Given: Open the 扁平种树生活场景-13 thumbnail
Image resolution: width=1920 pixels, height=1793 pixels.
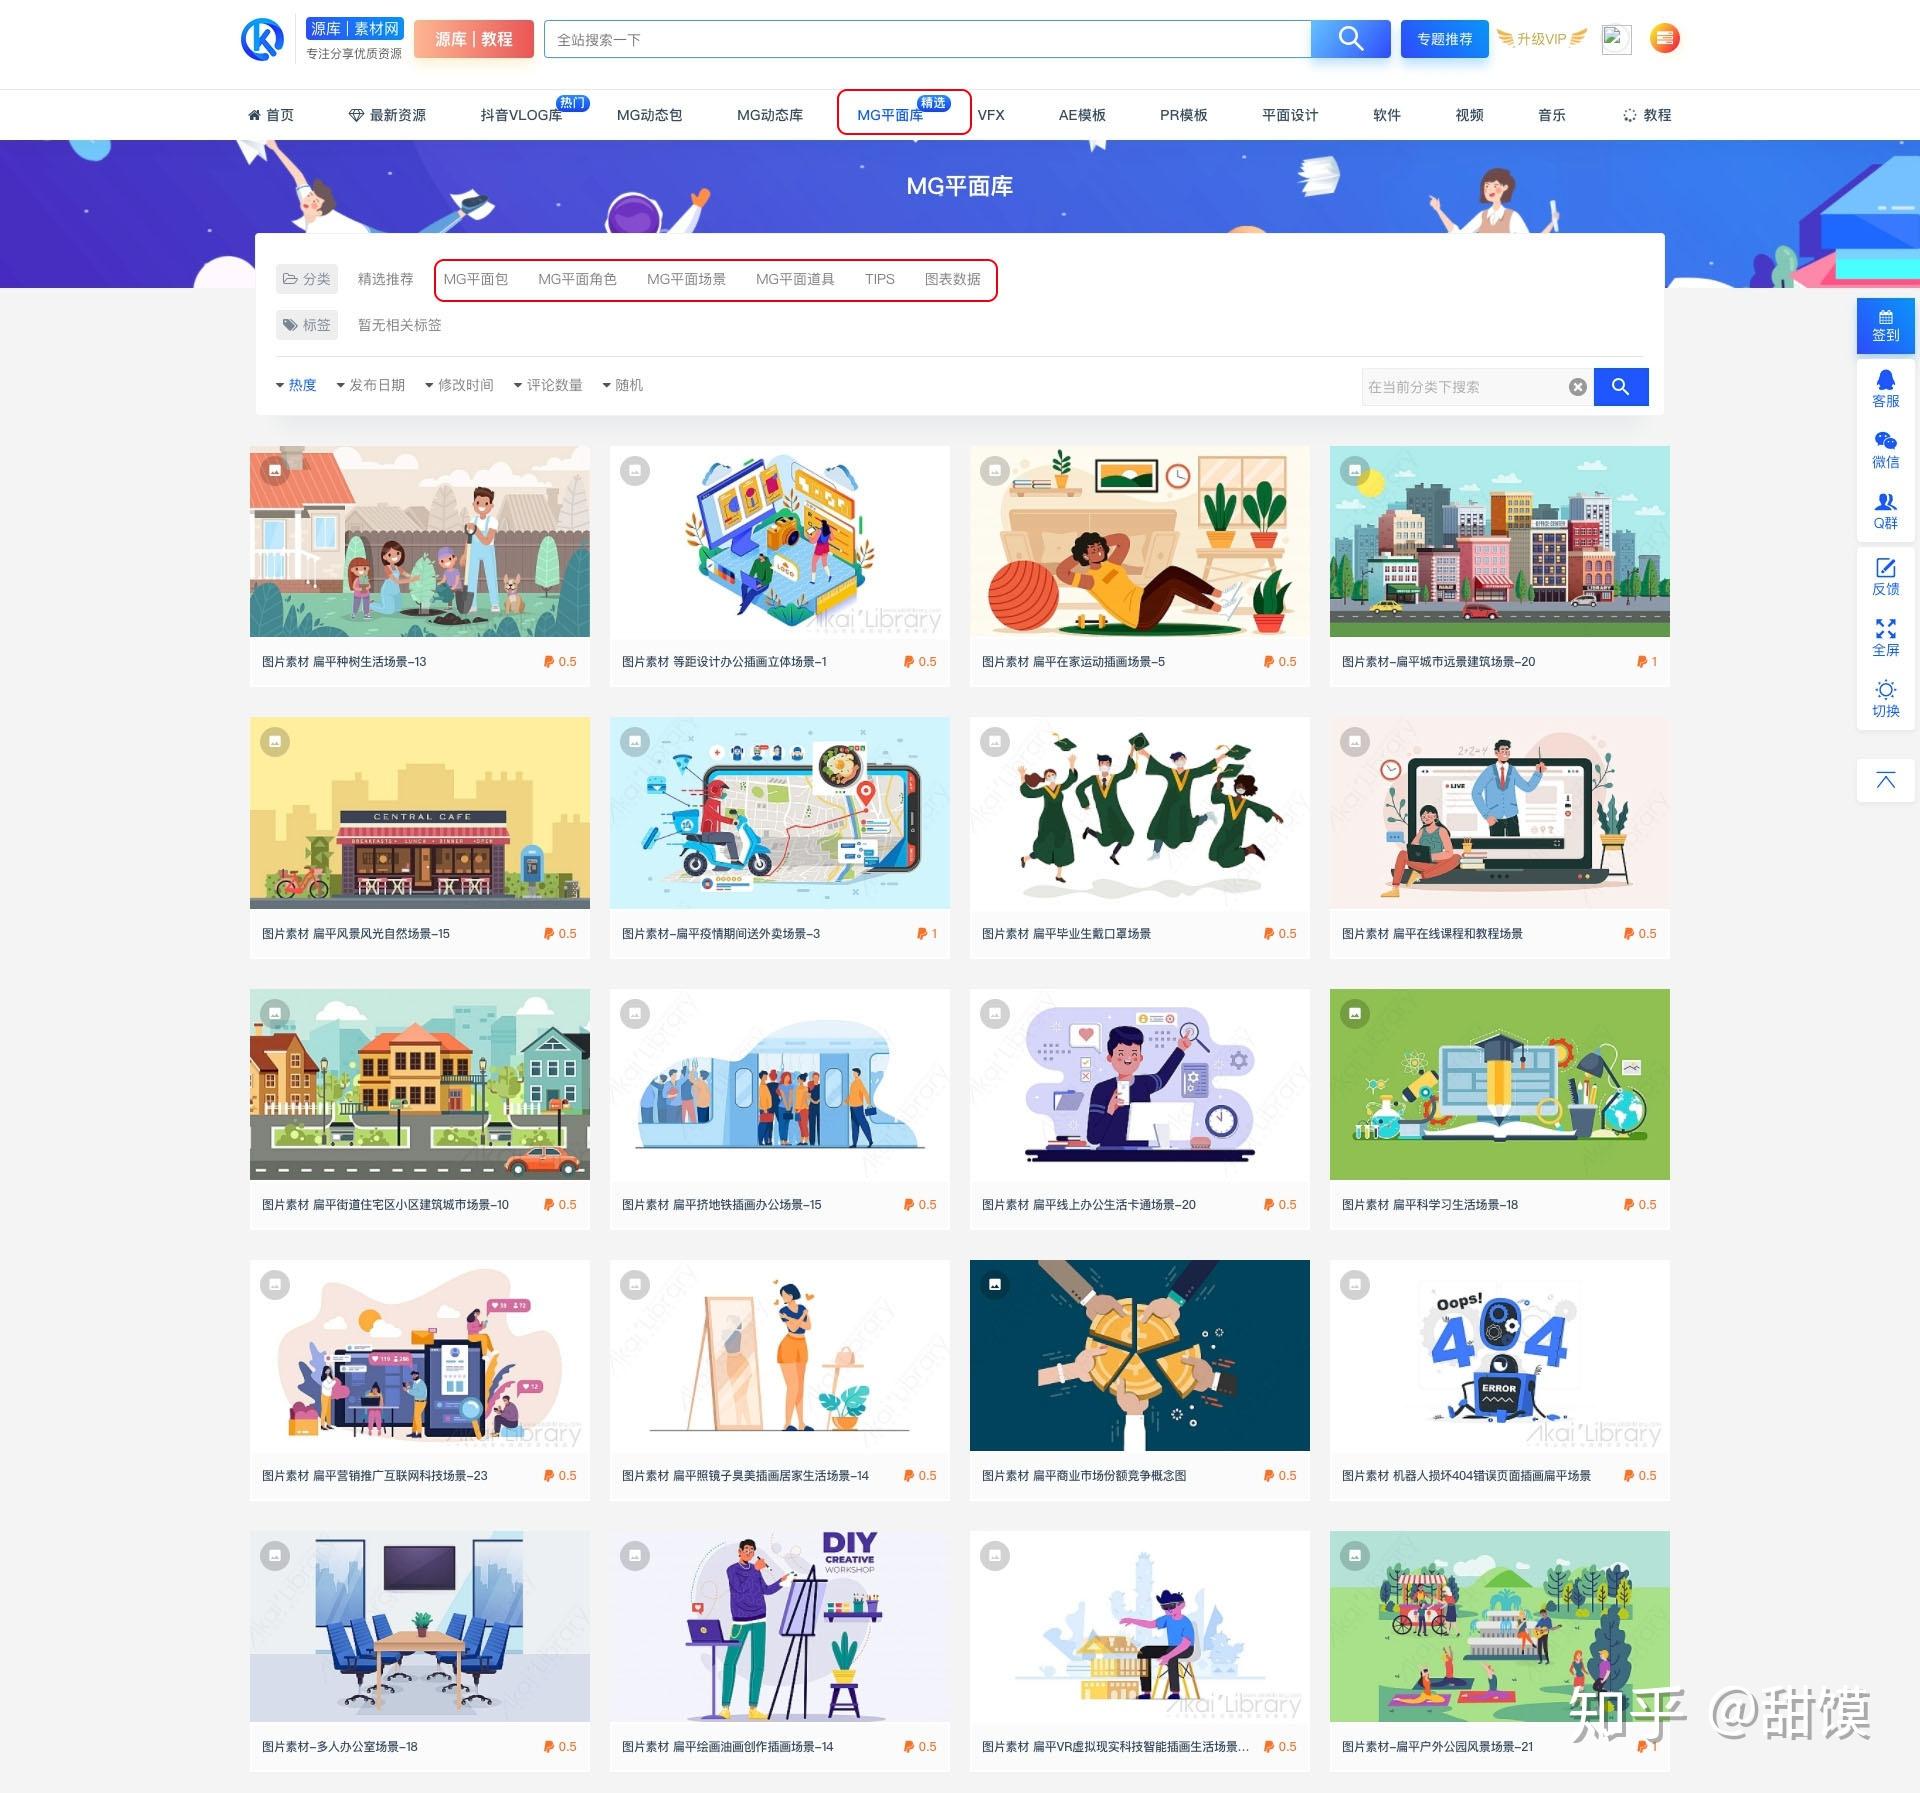Looking at the screenshot, I should coord(420,541).
